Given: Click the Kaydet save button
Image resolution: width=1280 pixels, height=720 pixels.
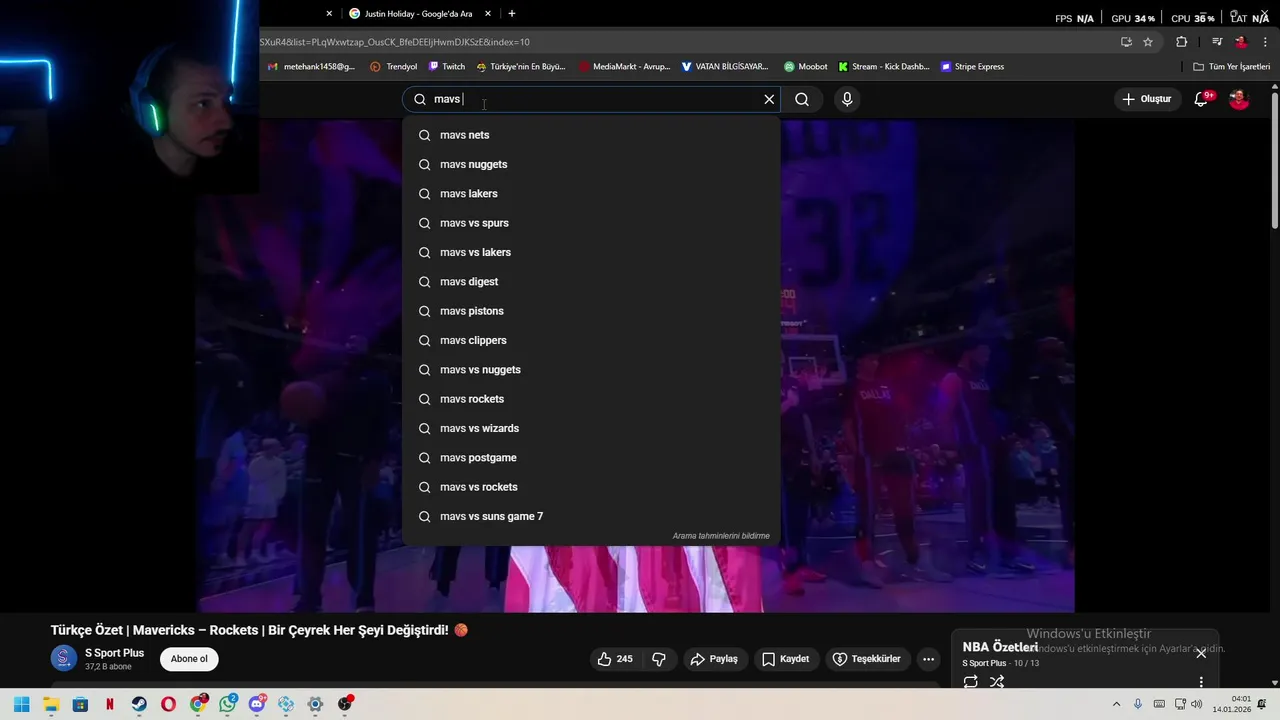Looking at the screenshot, I should (785, 659).
